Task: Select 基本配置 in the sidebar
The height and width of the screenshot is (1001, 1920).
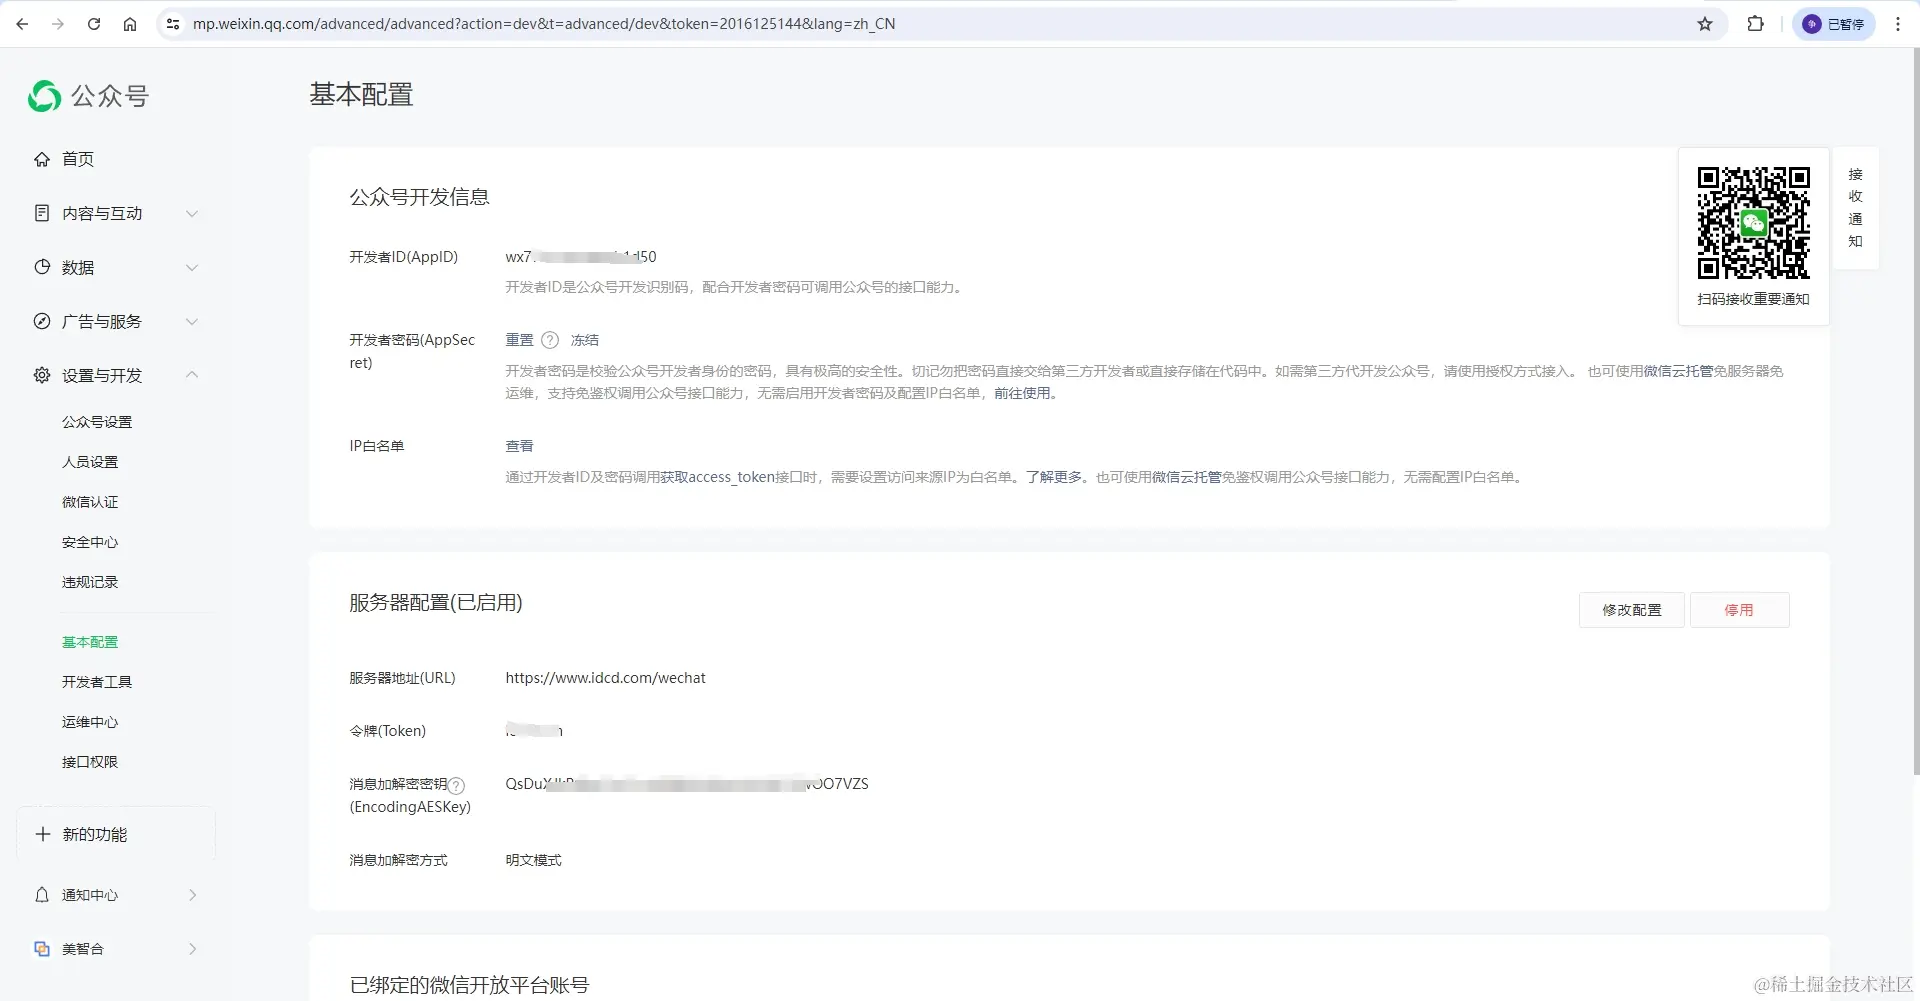Action: pyautogui.click(x=89, y=641)
